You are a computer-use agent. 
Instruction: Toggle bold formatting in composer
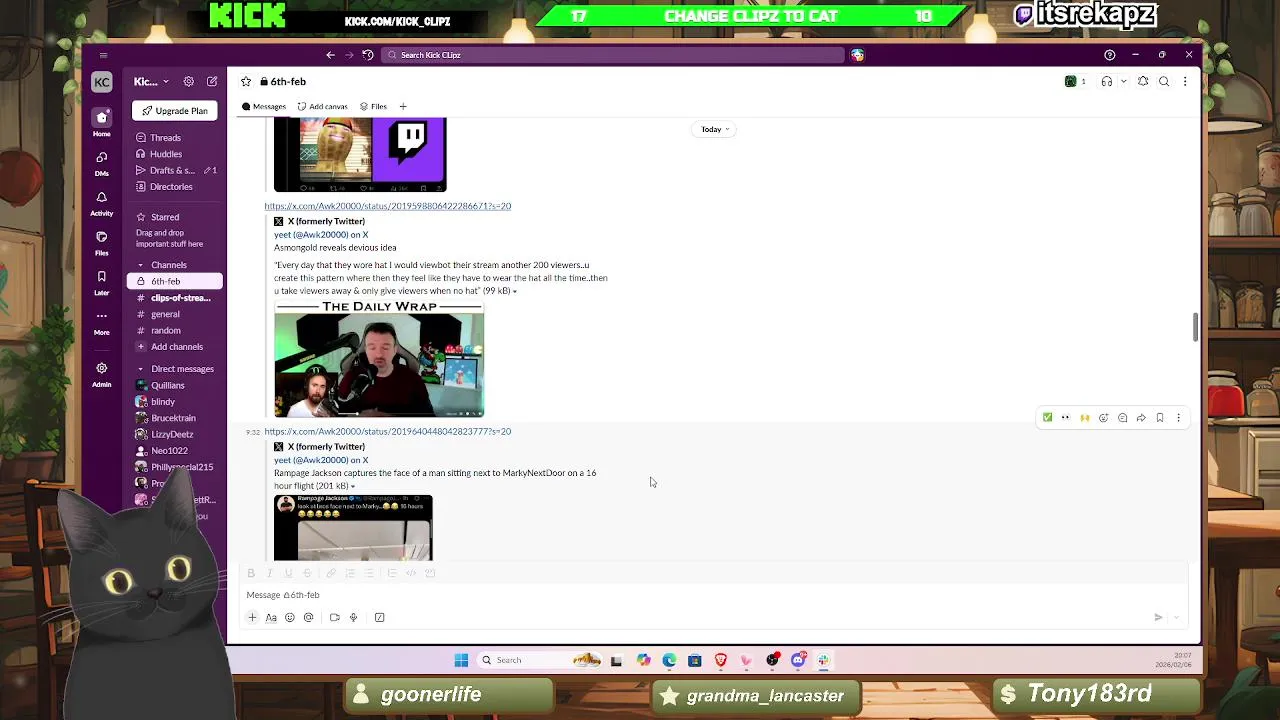(x=251, y=573)
